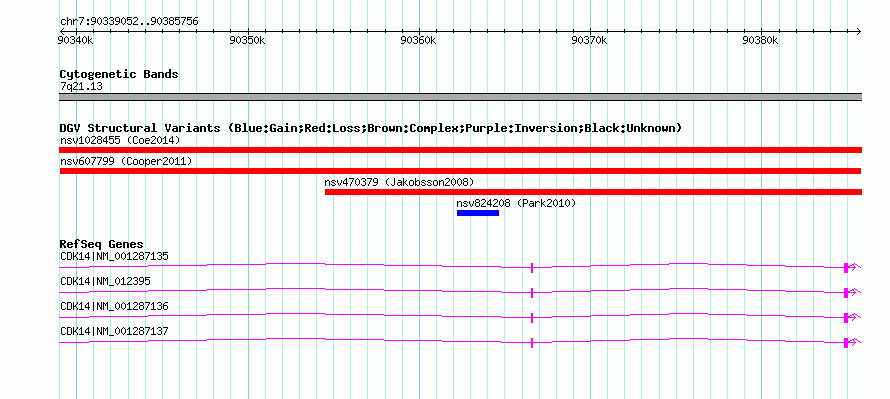Screen dimensions: 890x399
Task: Open the CDK14|NM_001287136 transcript label
Action: 114,306
